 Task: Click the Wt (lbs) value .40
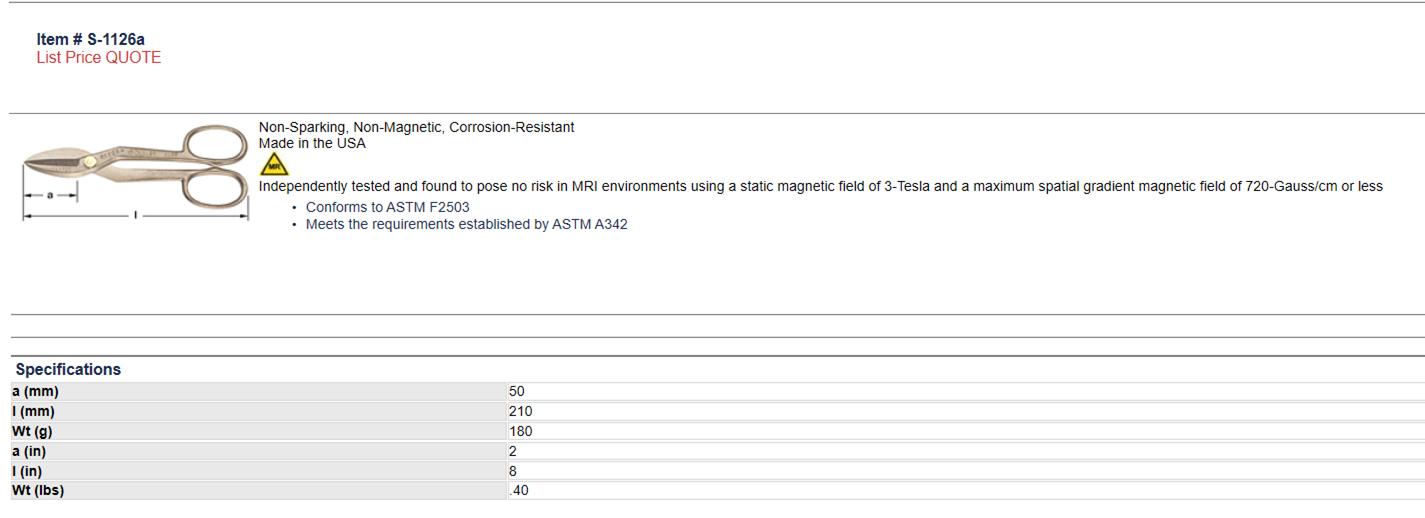tap(518, 491)
